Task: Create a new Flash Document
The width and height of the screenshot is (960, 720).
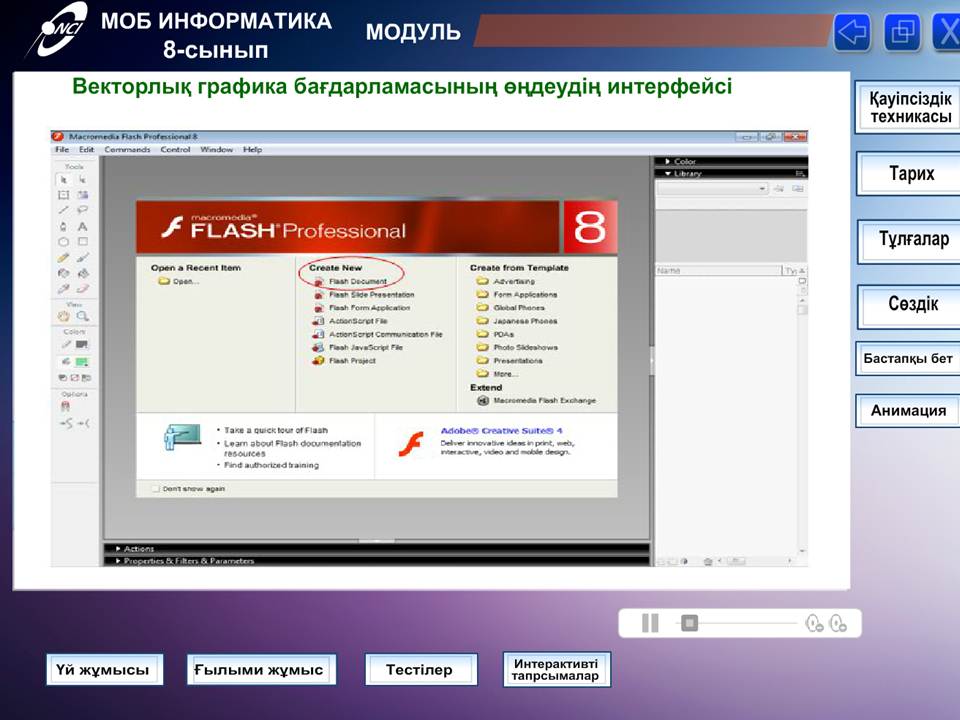Action: point(351,282)
